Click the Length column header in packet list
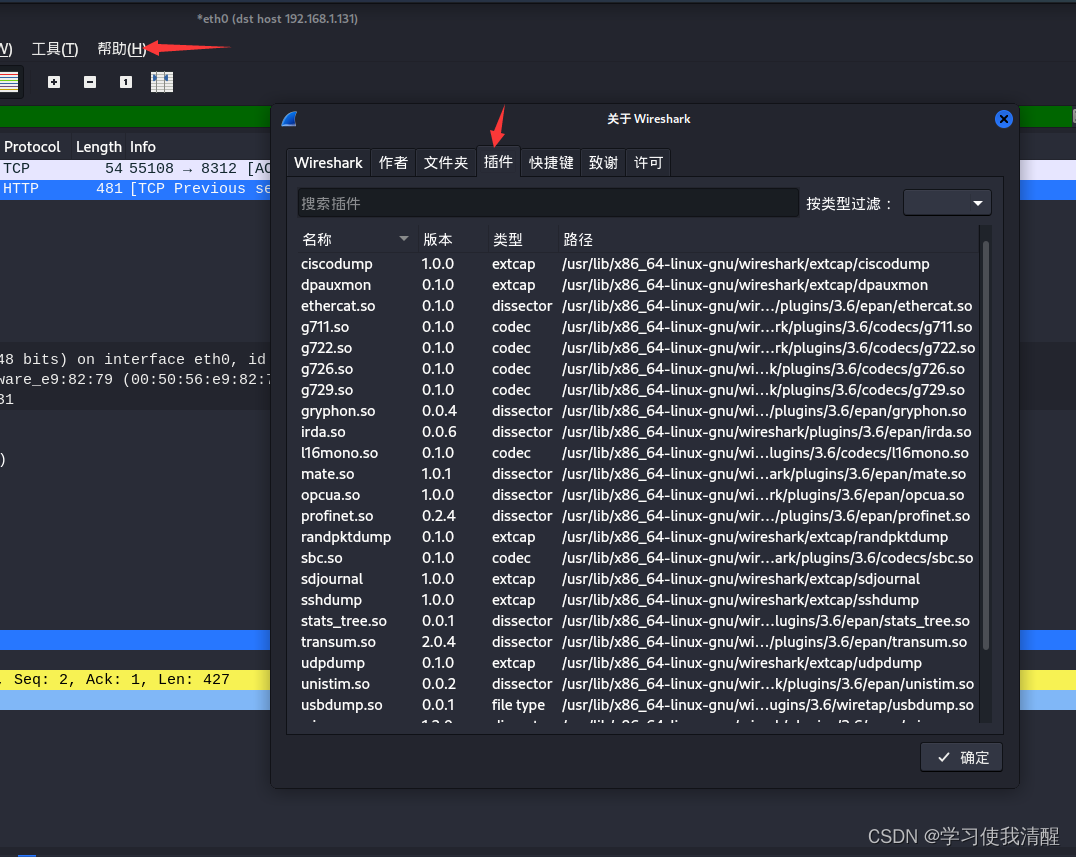1076x857 pixels. coord(98,147)
